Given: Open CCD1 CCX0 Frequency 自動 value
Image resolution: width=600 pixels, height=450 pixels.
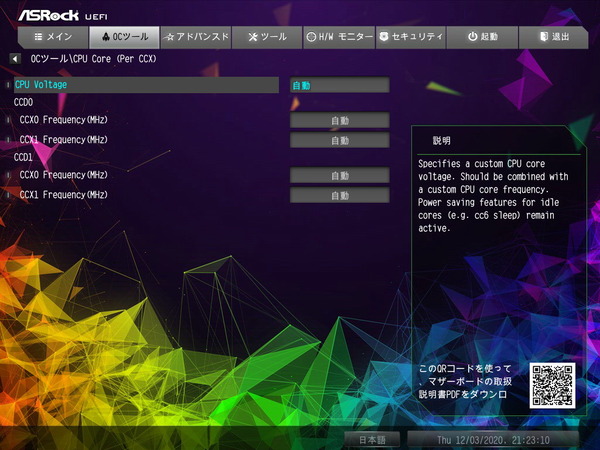Looking at the screenshot, I should pos(339,176).
